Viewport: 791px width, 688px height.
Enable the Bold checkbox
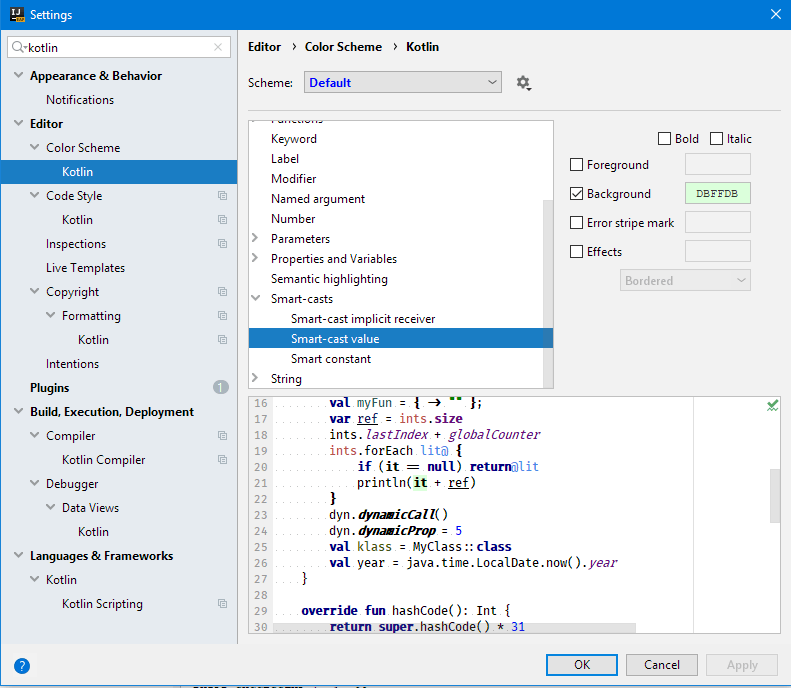pos(665,139)
